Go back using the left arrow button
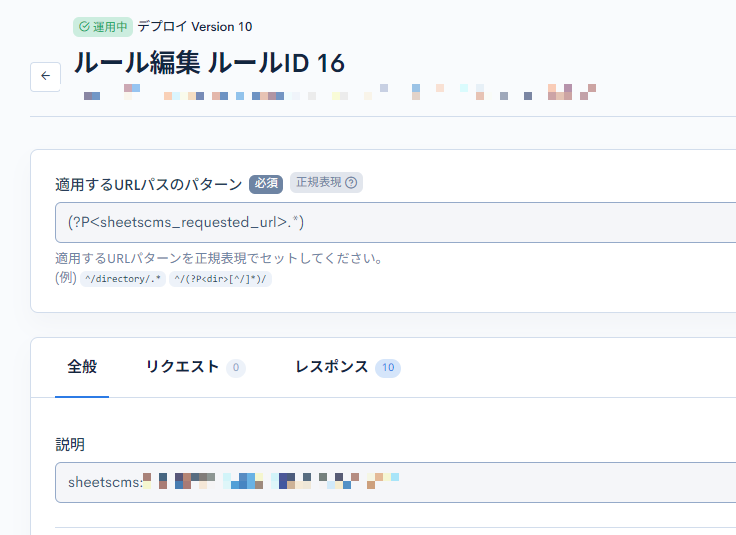This screenshot has width=736, height=535. point(46,76)
